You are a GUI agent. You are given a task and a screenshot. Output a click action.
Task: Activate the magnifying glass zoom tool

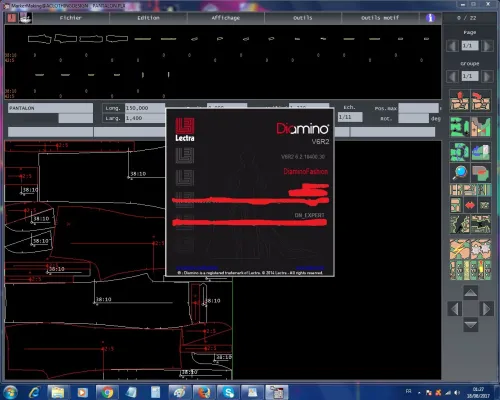459,173
